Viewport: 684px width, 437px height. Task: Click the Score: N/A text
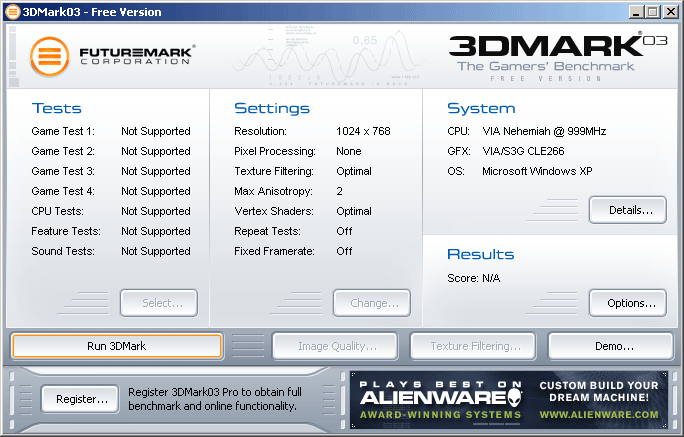[473, 278]
